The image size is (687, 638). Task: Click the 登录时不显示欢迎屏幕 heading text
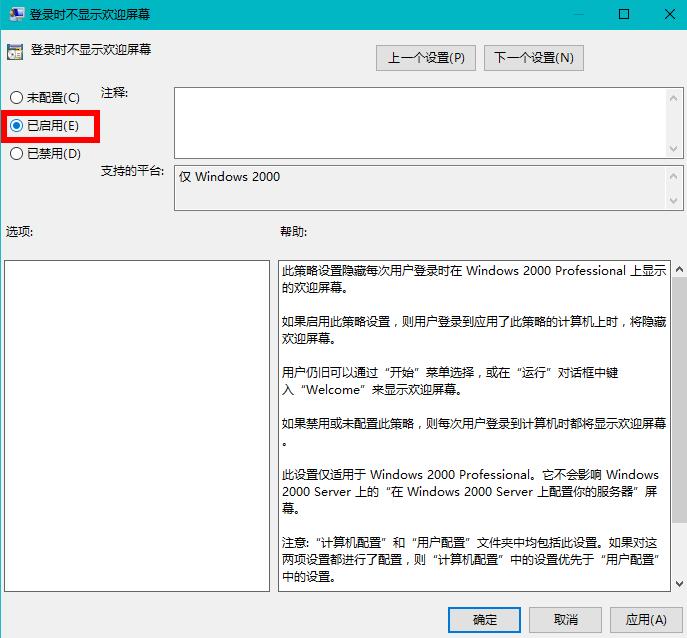pyautogui.click(x=91, y=50)
